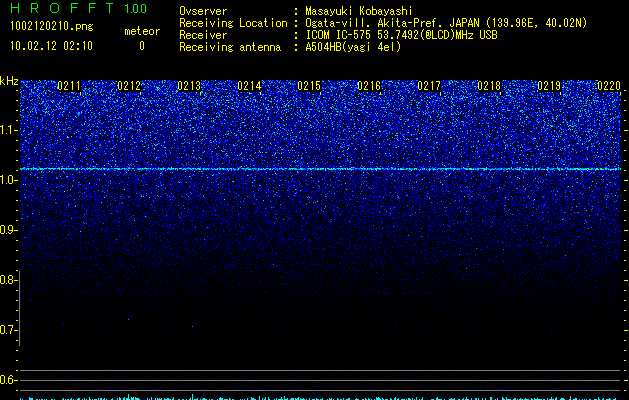629x400 pixels.
Task: Select the A504HB(yagi 4el) text
Action: coord(353,47)
